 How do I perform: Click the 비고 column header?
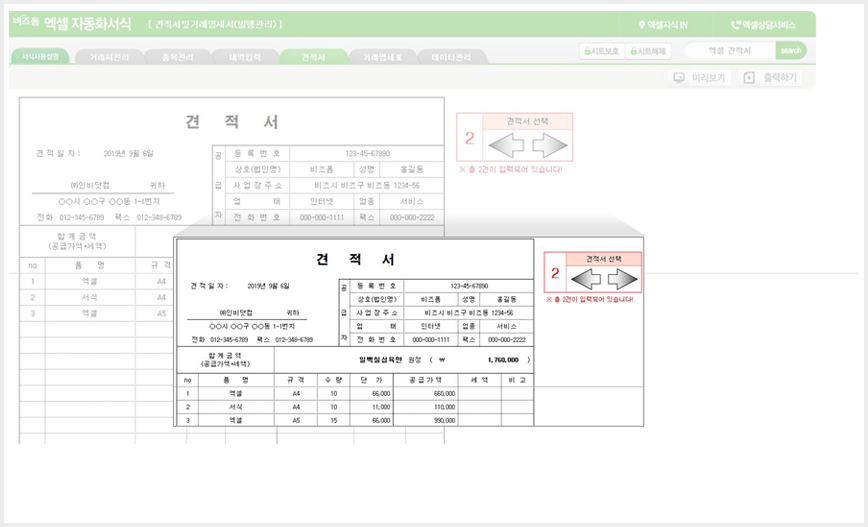tap(517, 380)
